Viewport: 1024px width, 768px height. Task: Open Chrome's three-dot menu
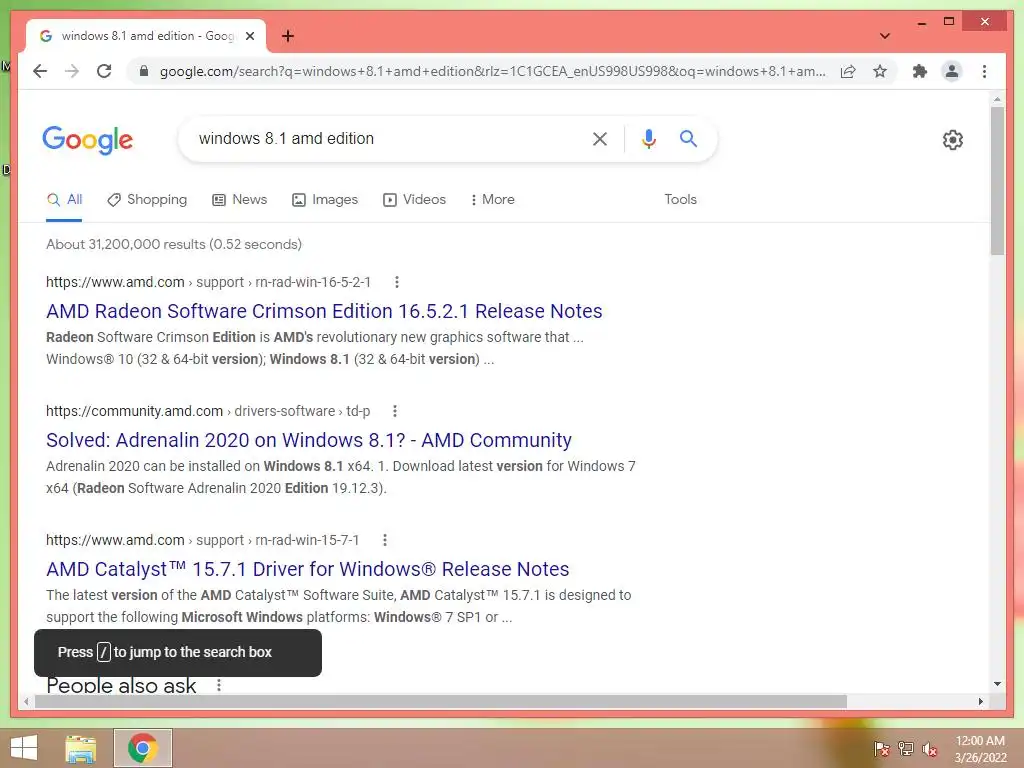click(984, 71)
